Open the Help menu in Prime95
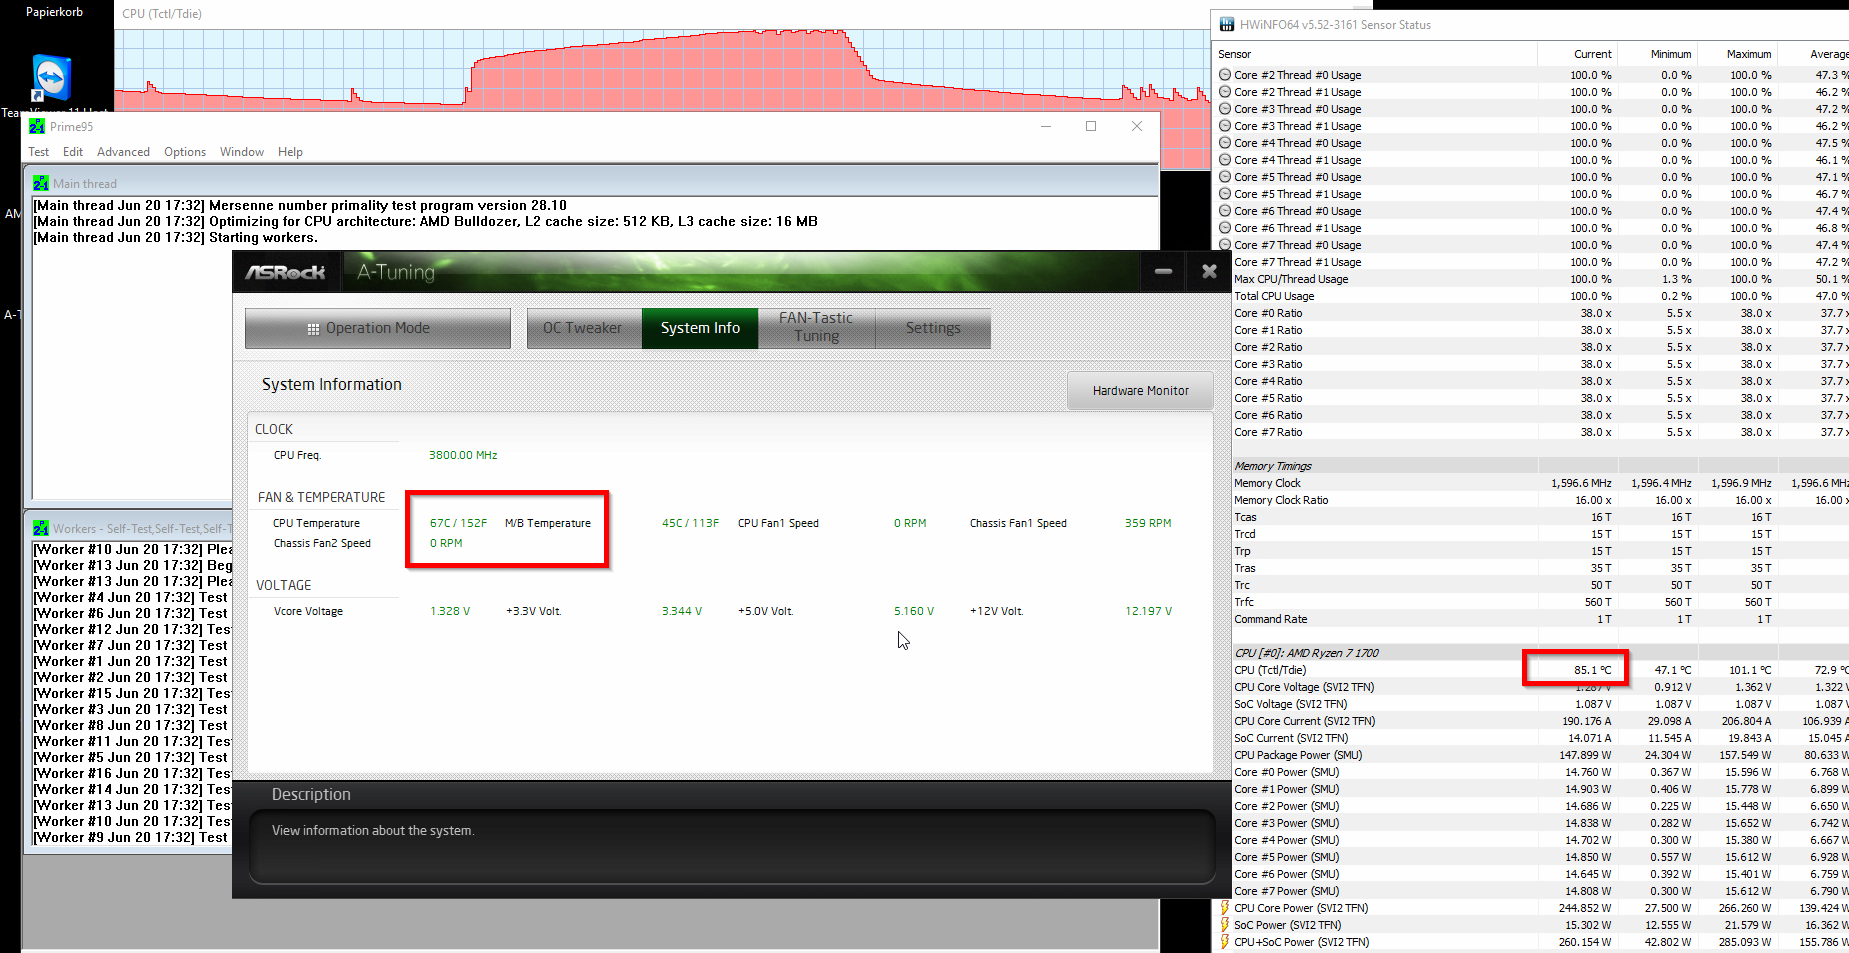The height and width of the screenshot is (953, 1849). (290, 152)
